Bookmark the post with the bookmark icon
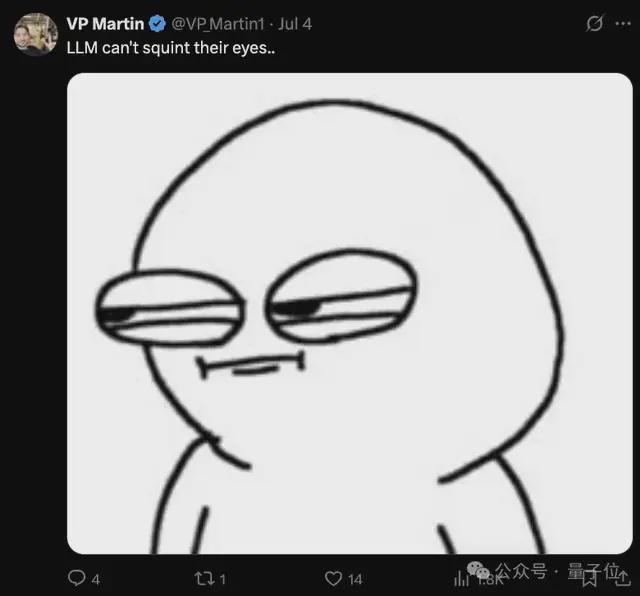This screenshot has height=596, width=640. click(589, 578)
